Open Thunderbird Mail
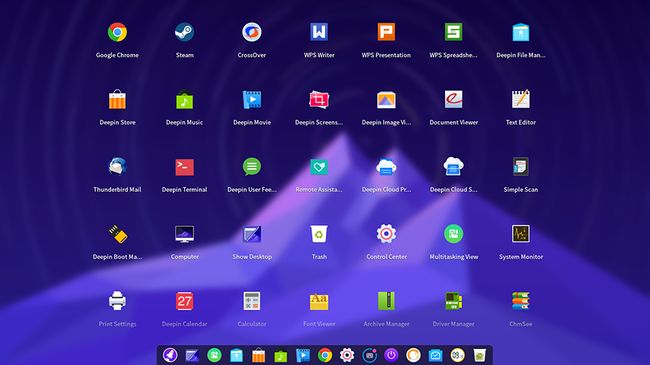The height and width of the screenshot is (365, 650). pyautogui.click(x=117, y=167)
